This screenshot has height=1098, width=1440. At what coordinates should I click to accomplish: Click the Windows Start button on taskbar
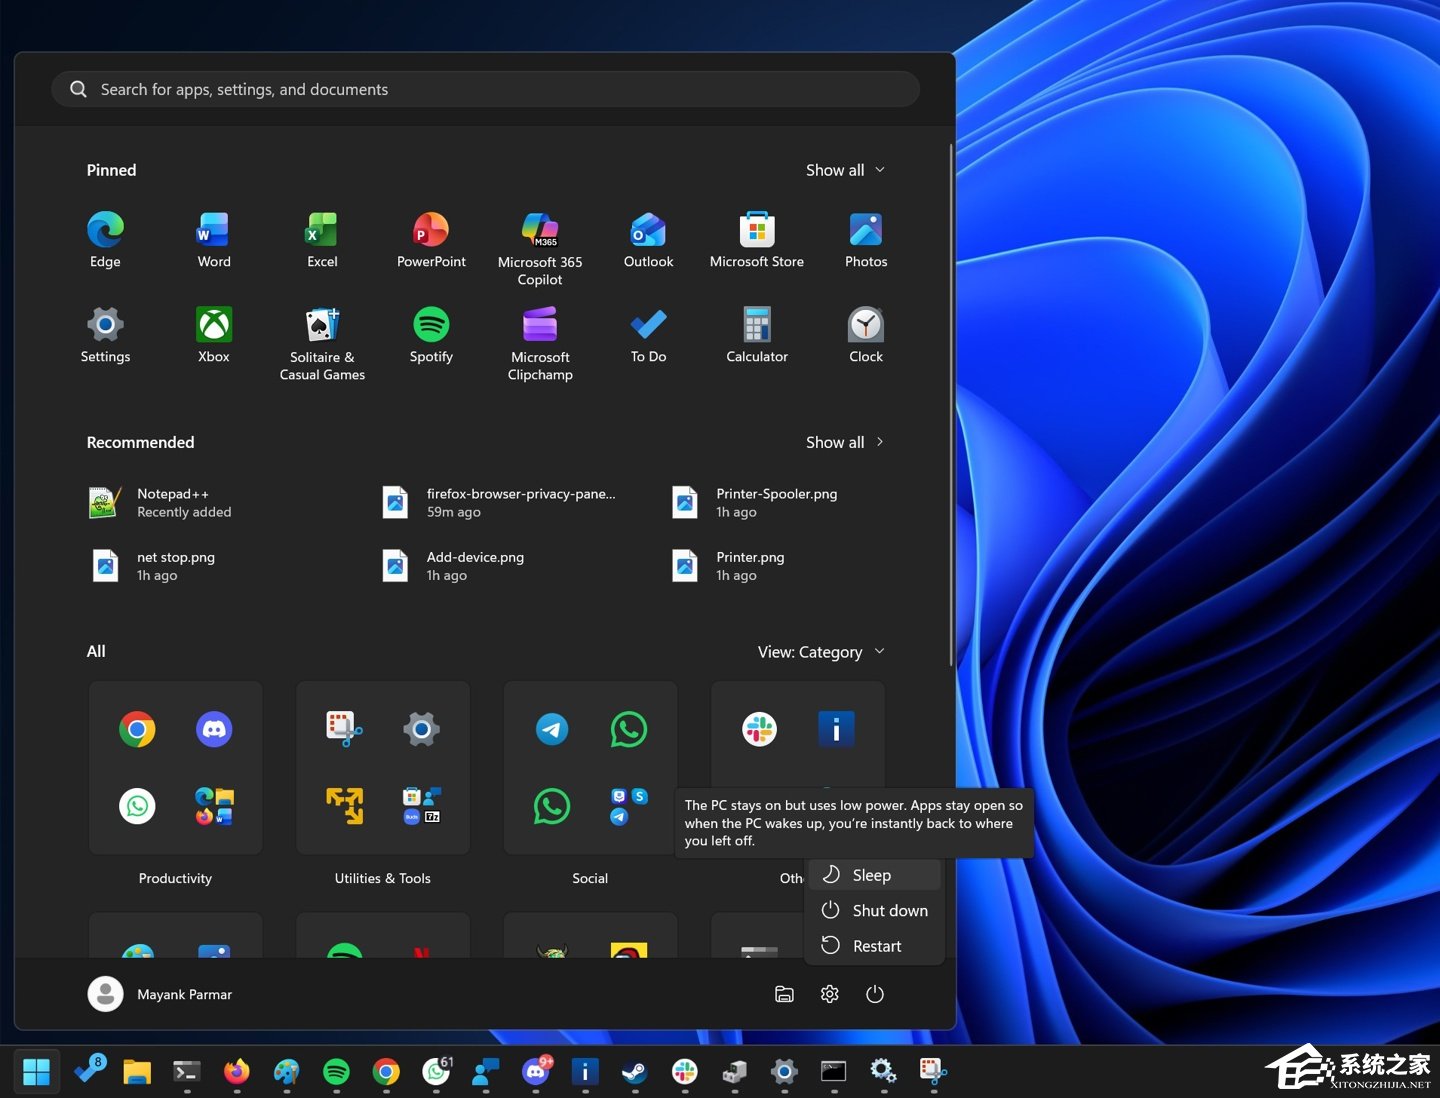36,1072
